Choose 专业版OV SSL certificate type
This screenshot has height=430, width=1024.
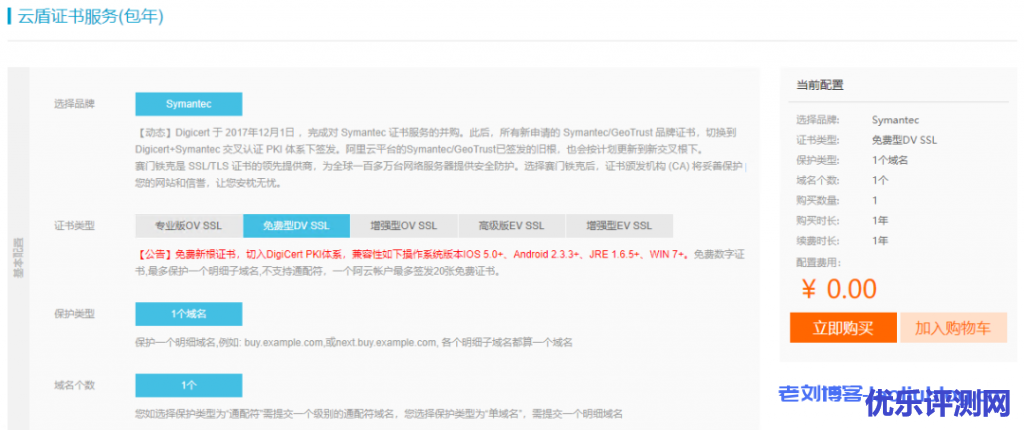coord(189,225)
